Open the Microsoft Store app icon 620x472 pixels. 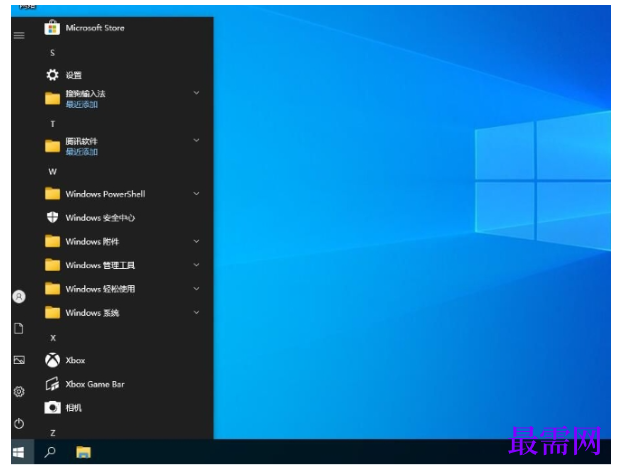(52, 28)
